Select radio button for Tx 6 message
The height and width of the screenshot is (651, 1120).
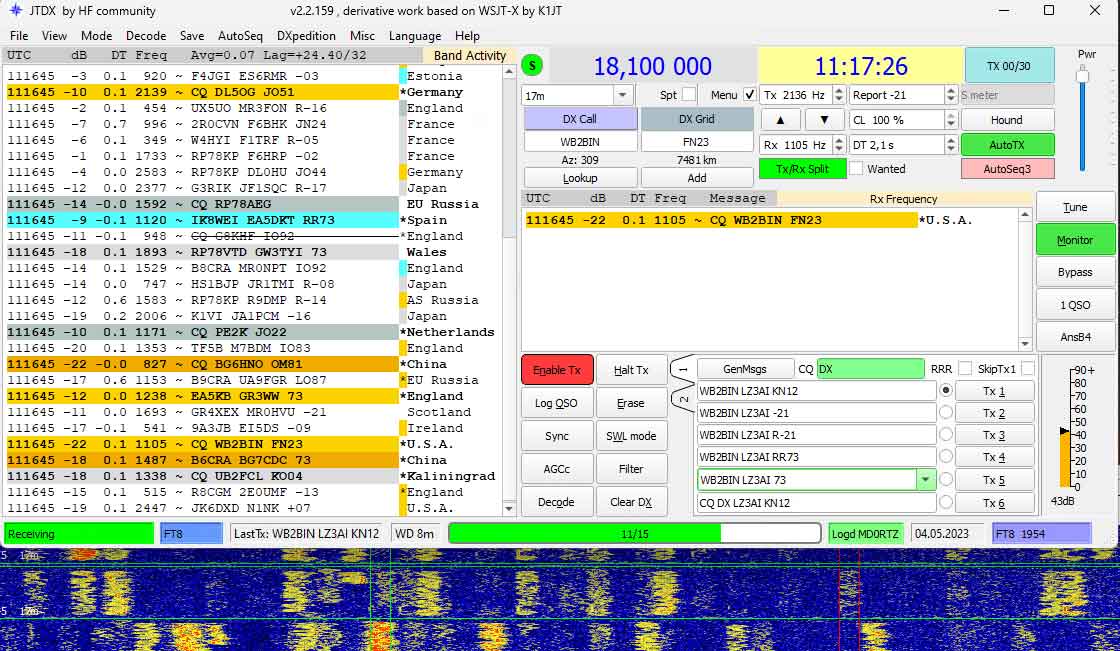(x=946, y=502)
